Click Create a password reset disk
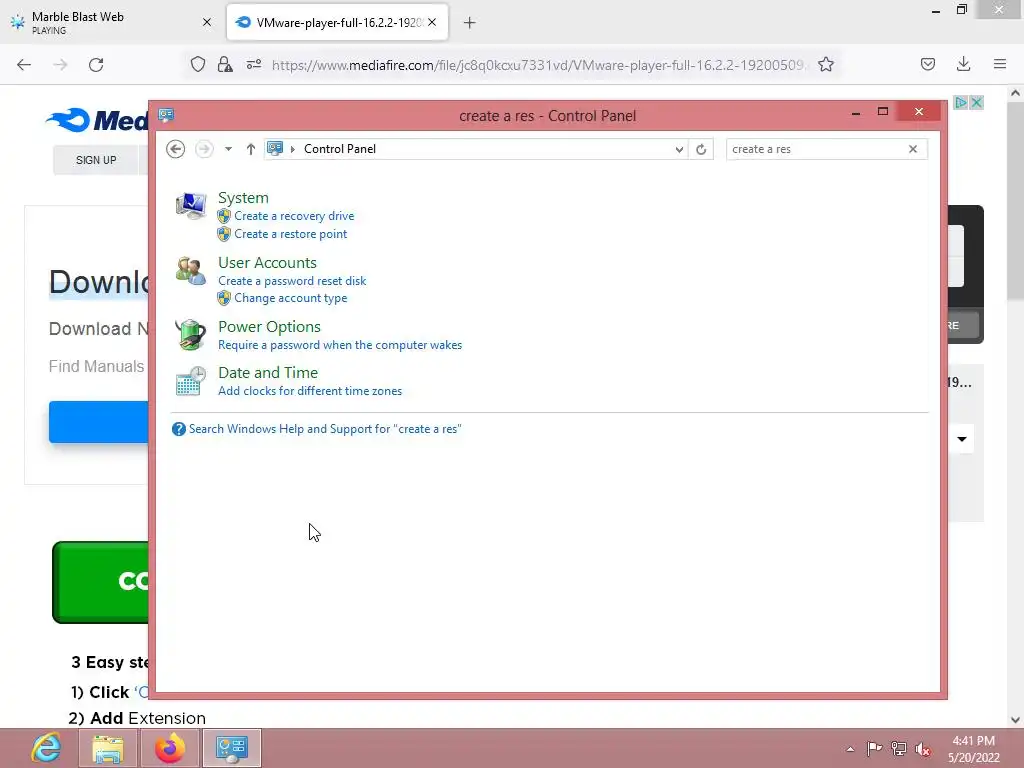The width and height of the screenshot is (1024, 768). (x=292, y=281)
